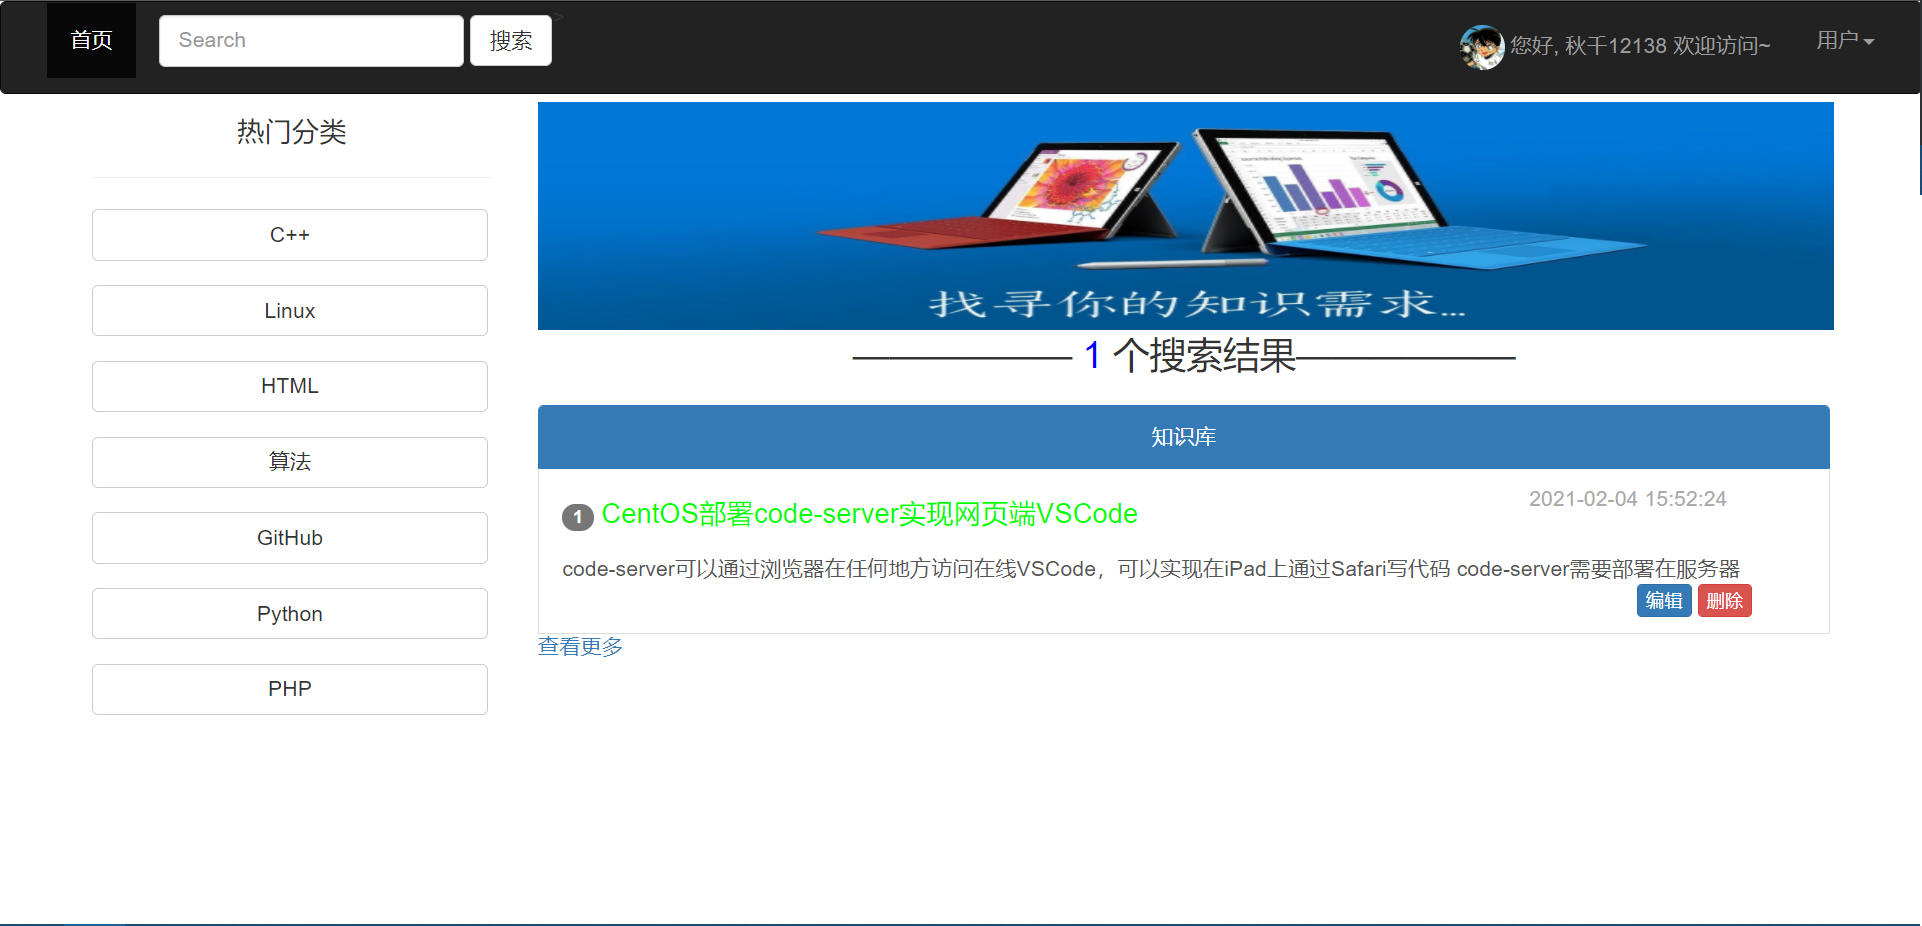
Task: Select the C++ category
Action: click(289, 235)
